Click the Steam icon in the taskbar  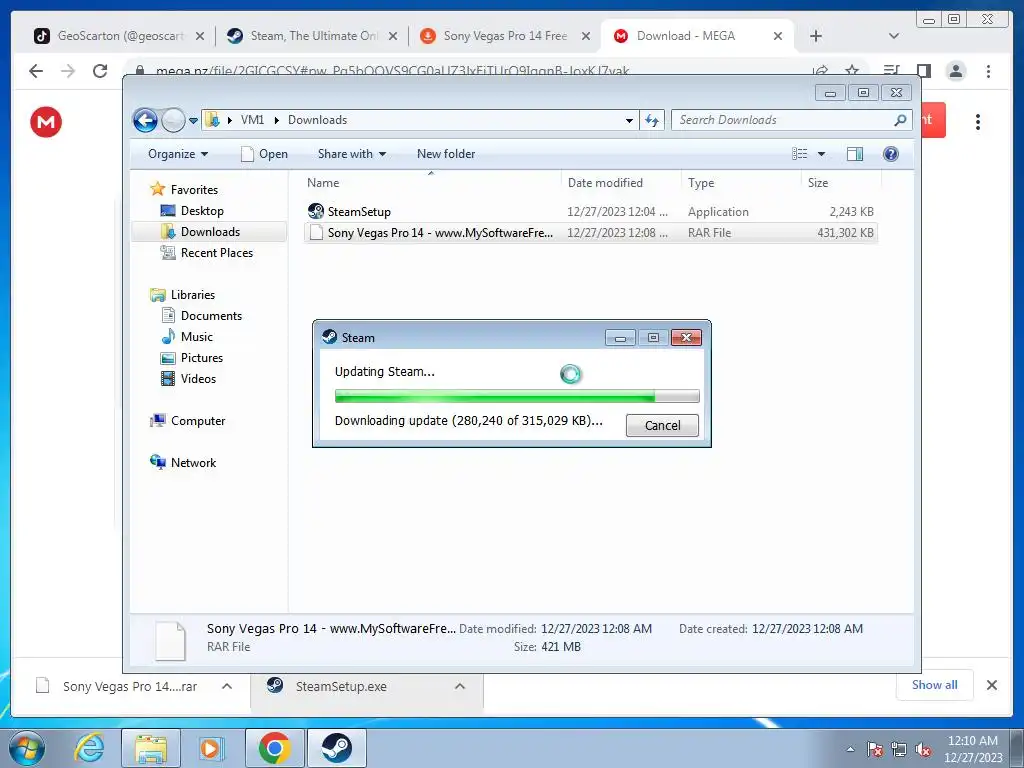coord(336,748)
